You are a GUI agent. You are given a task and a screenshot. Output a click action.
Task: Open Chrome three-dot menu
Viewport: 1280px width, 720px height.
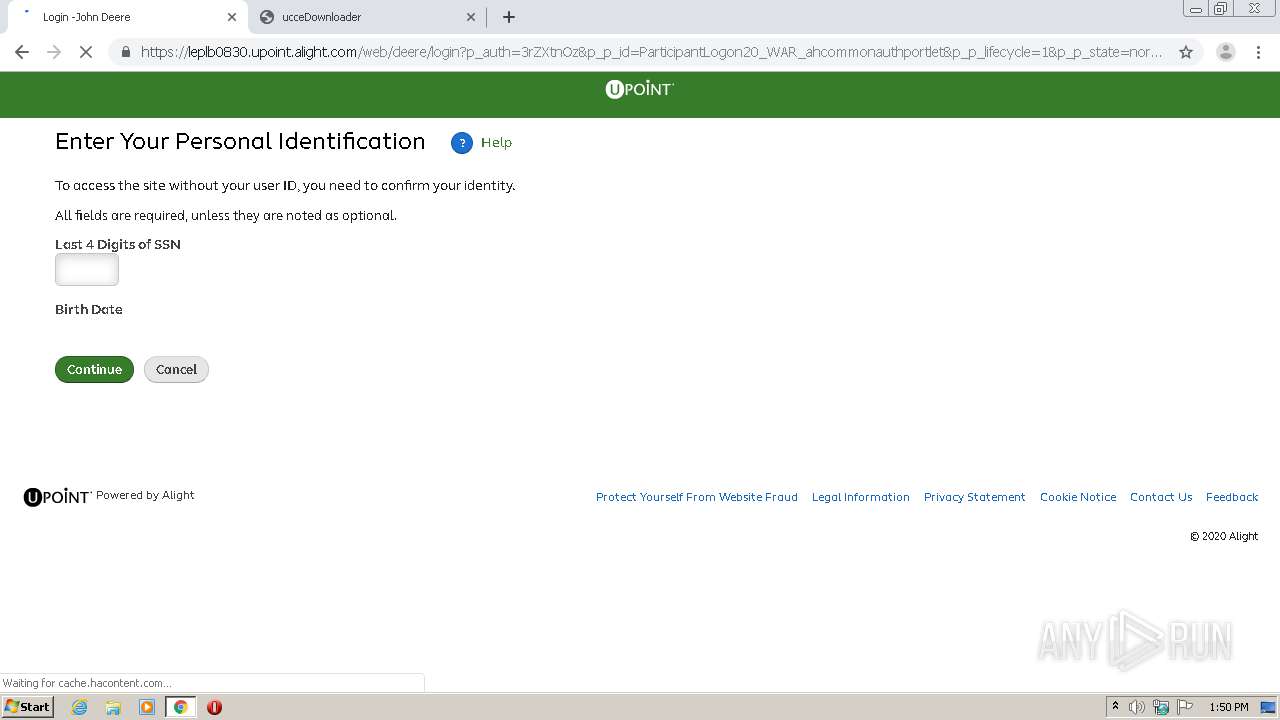(1259, 52)
